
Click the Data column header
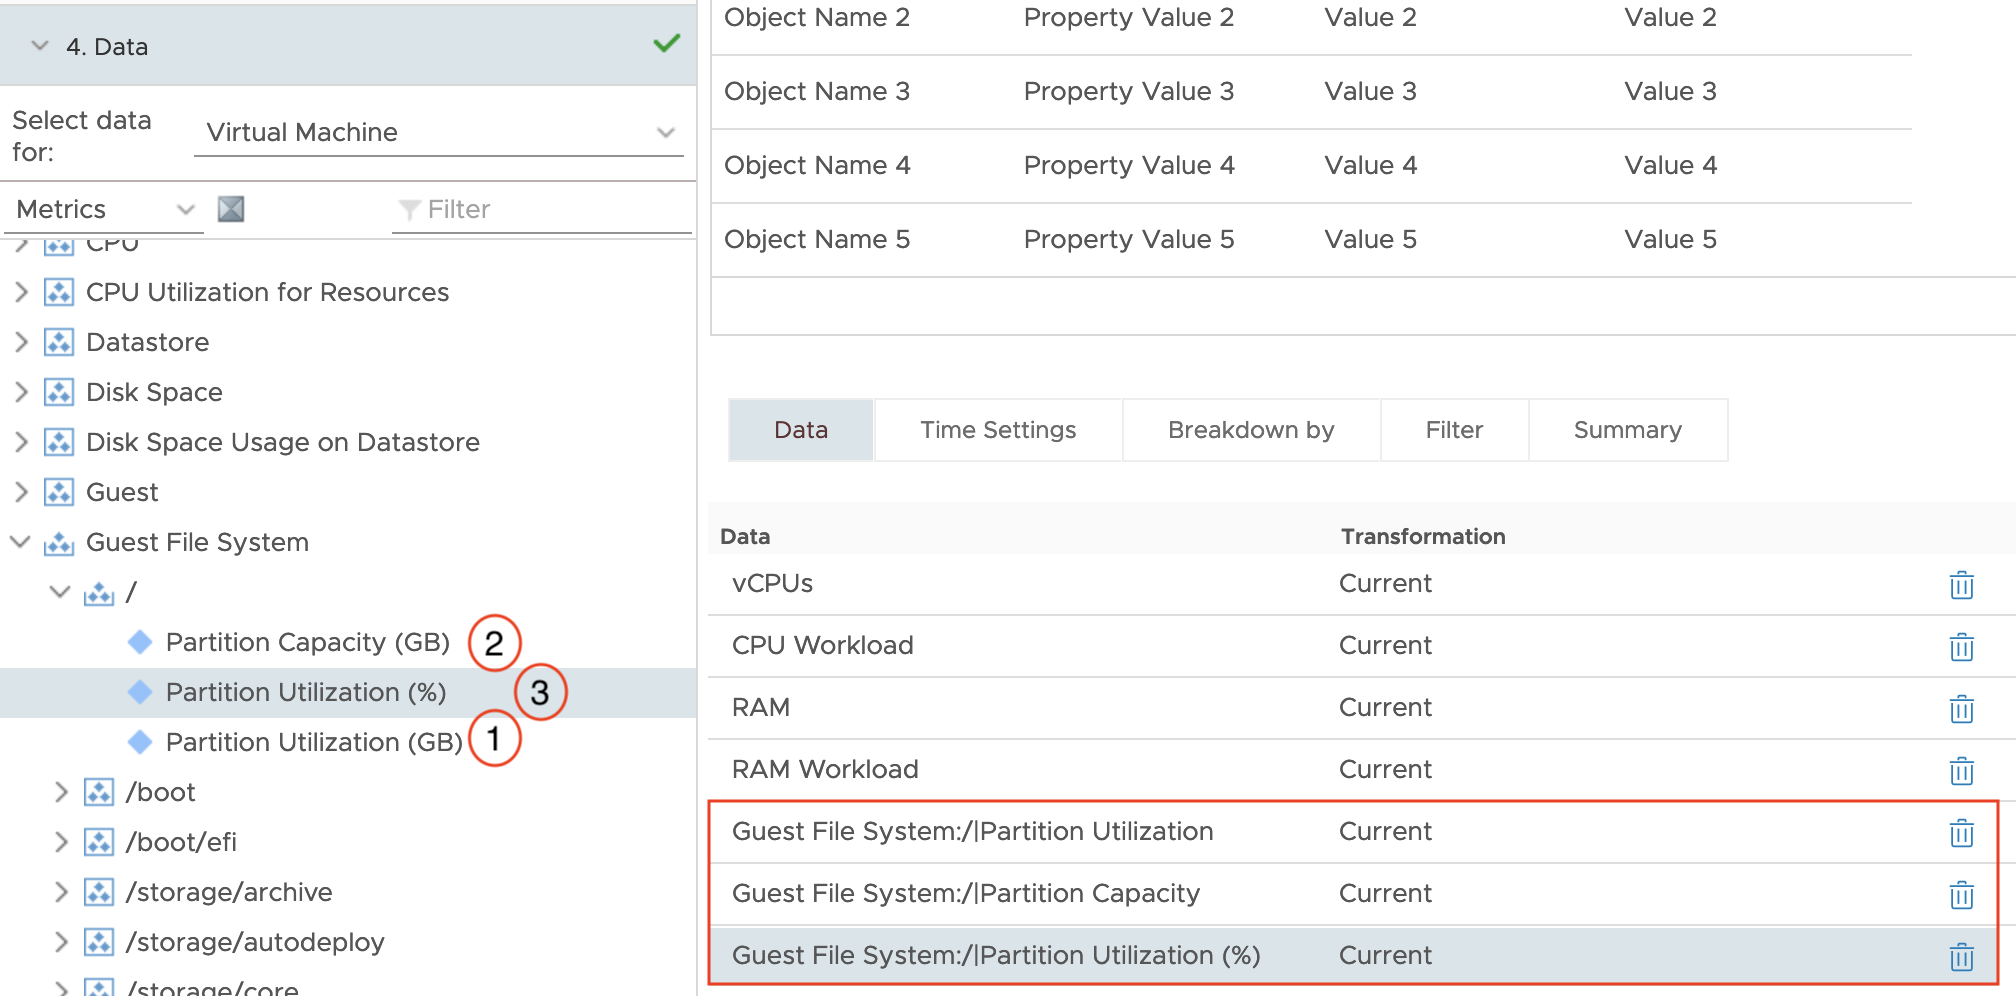pos(745,536)
